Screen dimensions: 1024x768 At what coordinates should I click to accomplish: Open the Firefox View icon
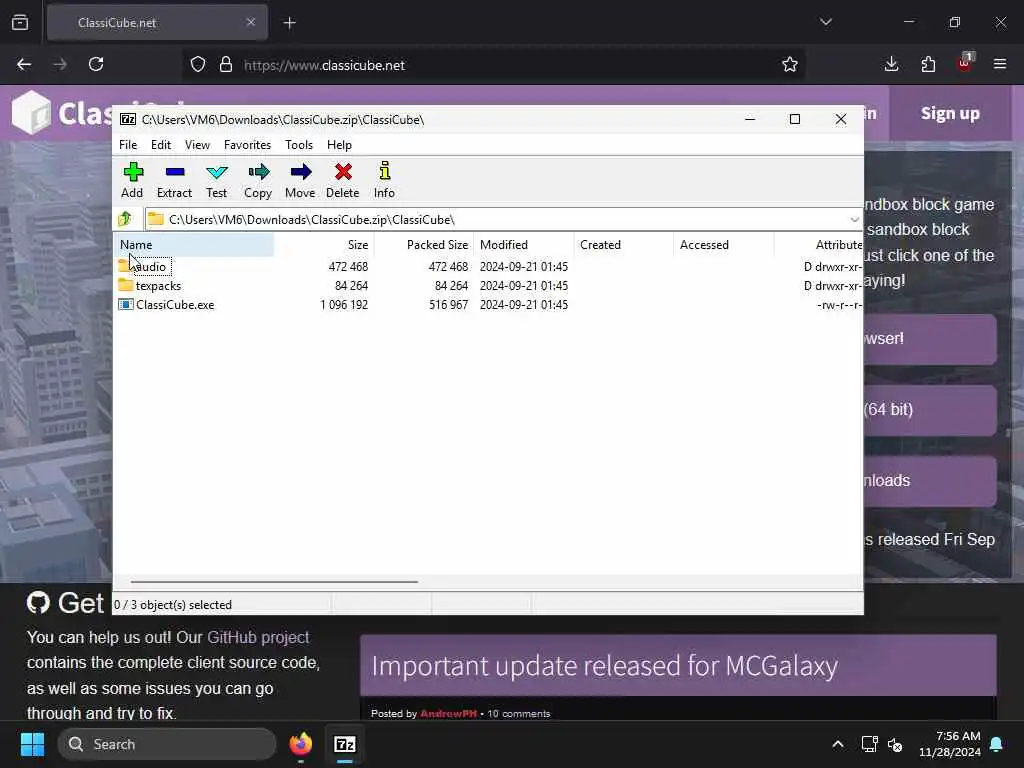20,22
